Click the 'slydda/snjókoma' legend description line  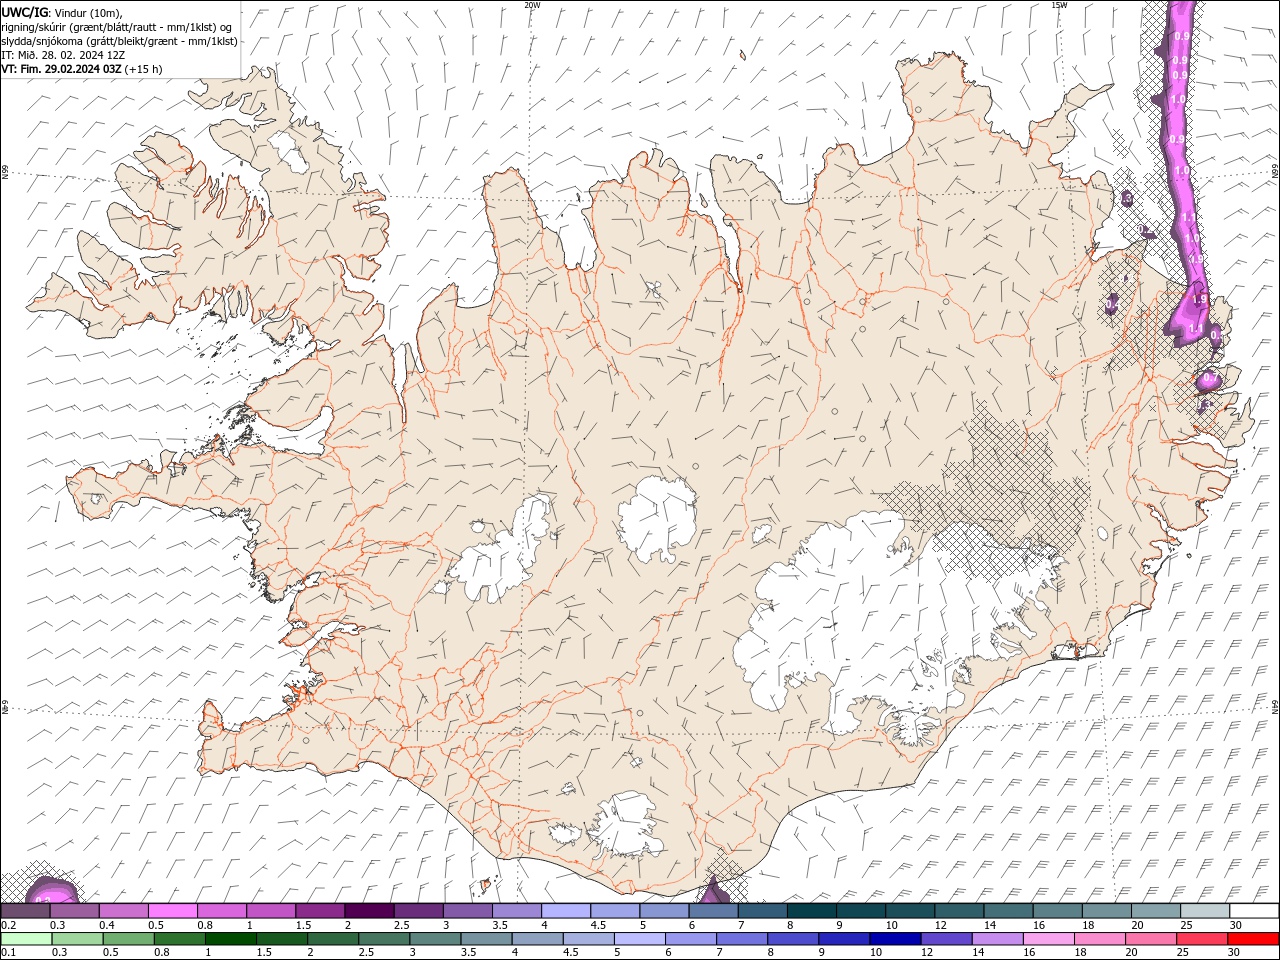[x=120, y=41]
